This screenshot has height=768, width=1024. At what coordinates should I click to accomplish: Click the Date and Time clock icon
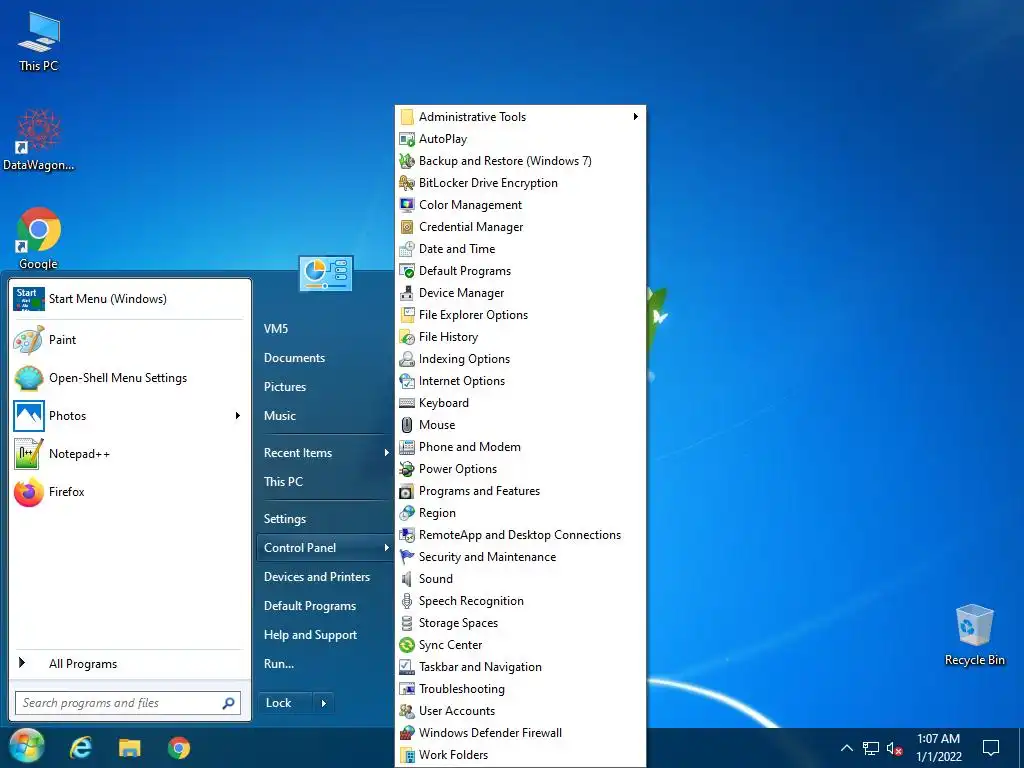click(407, 249)
